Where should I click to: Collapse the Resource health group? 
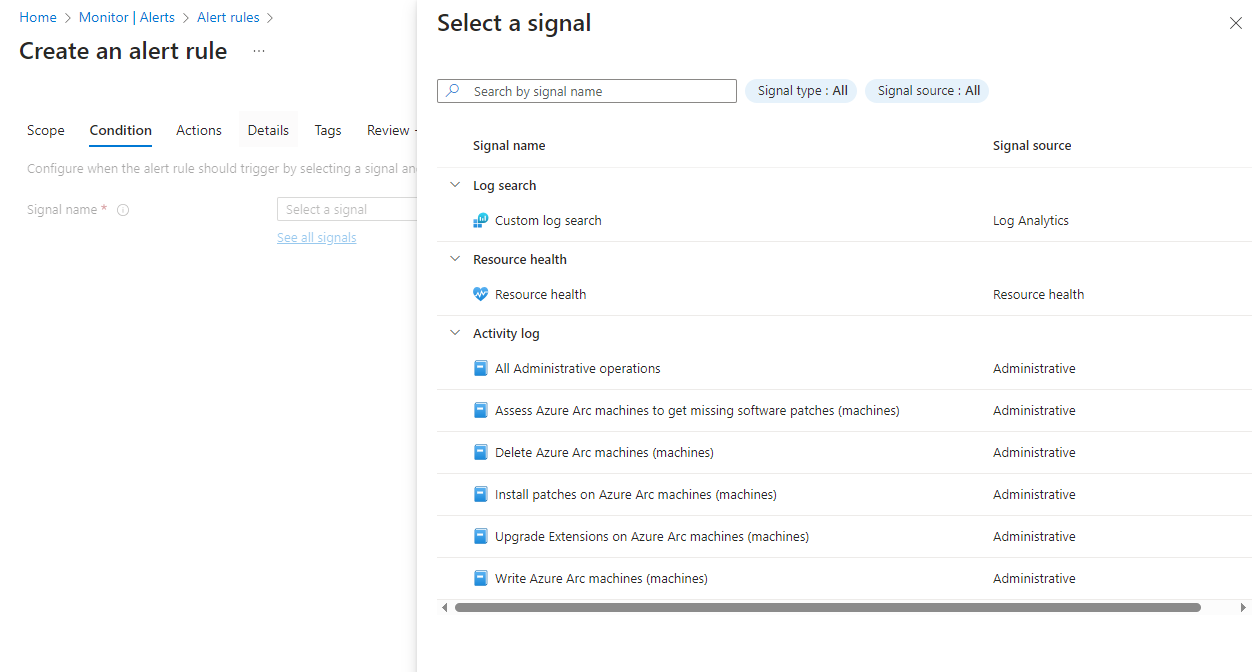coord(455,259)
